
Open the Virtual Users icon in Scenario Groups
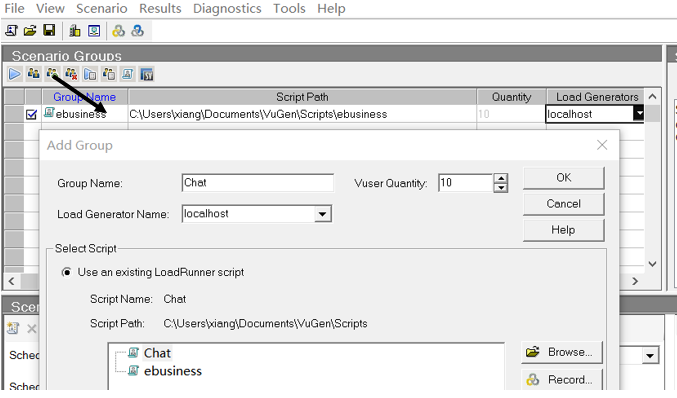(33, 74)
